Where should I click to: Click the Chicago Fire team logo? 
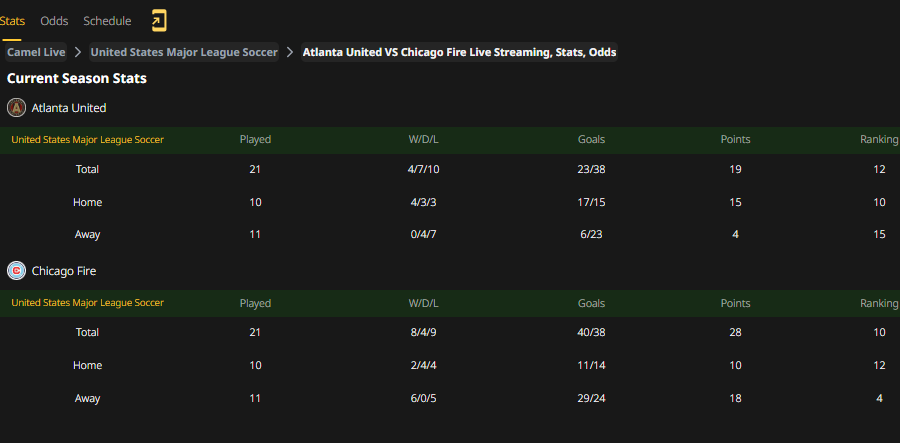[17, 270]
